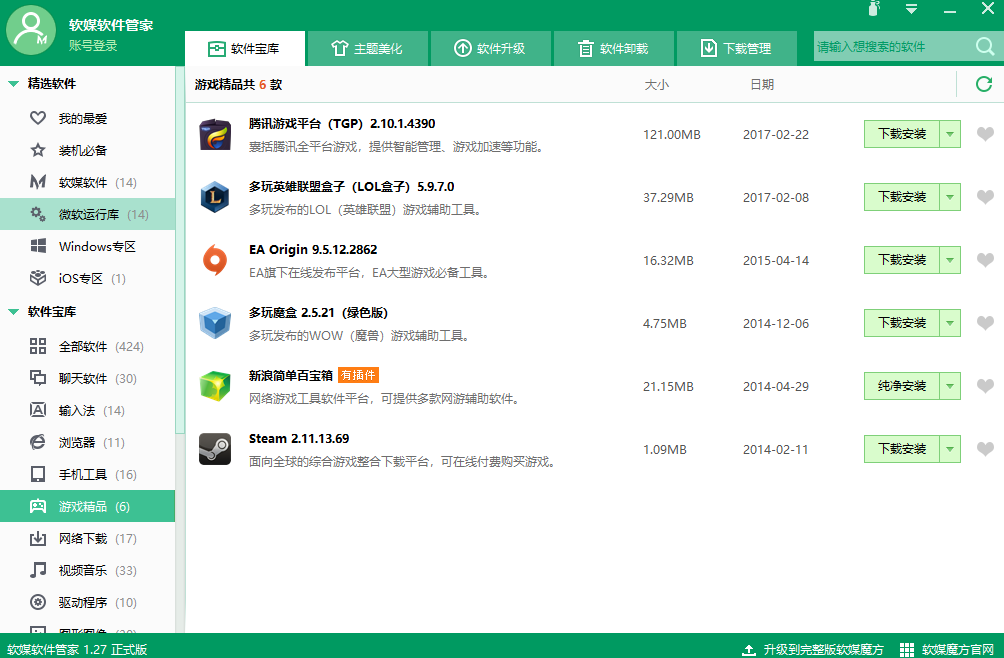The image size is (1004, 658).
Task: Expand install options arrow for LOL盒子
Action: 950,197
